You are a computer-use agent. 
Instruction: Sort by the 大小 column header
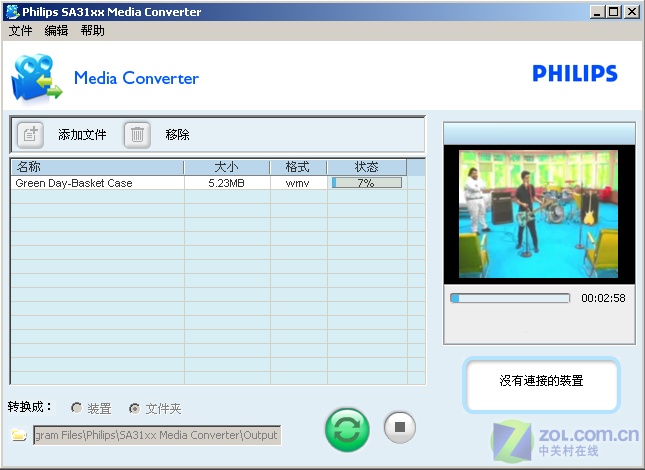point(227,167)
